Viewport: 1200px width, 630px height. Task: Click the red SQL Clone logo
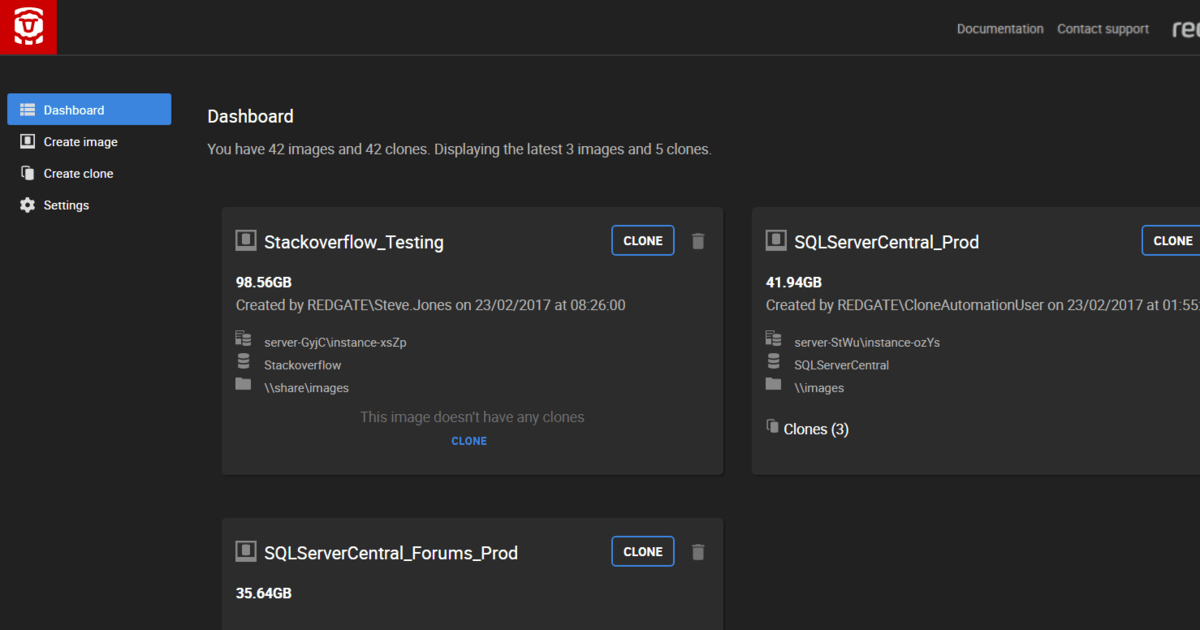click(28, 27)
